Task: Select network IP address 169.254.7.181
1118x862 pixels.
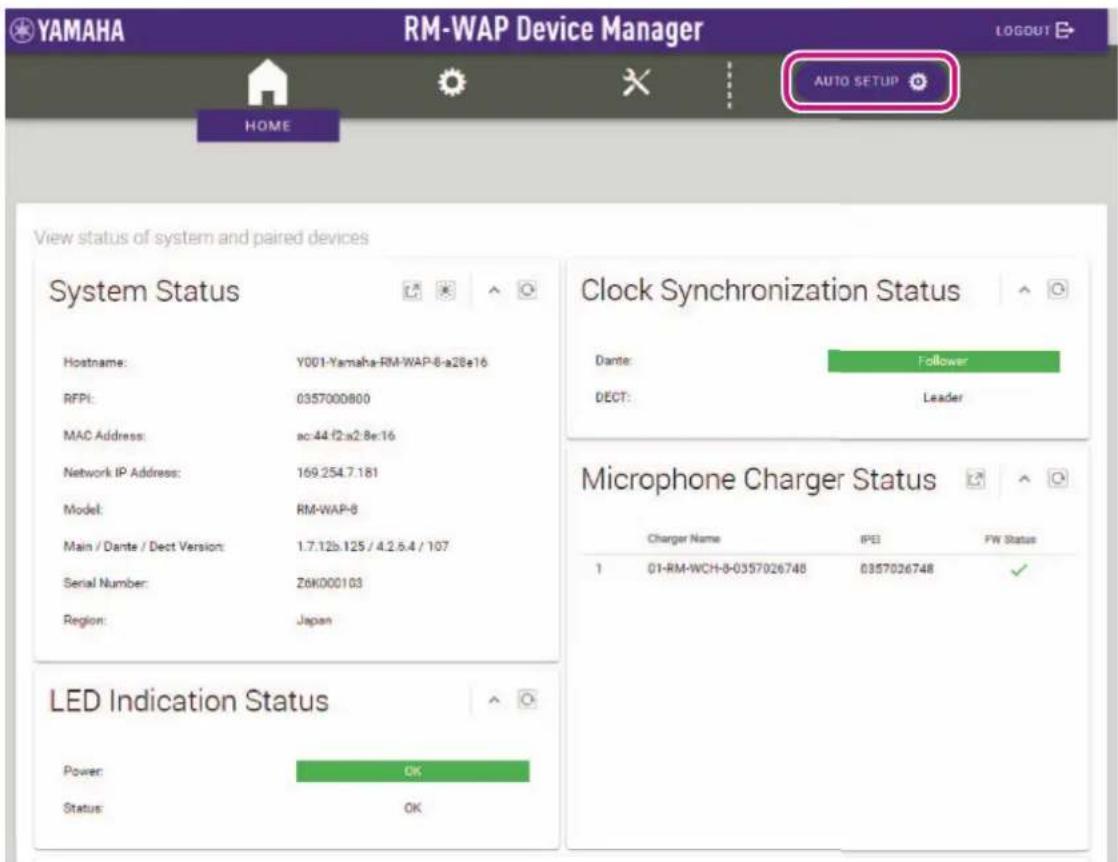Action: pyautogui.click(x=337, y=472)
